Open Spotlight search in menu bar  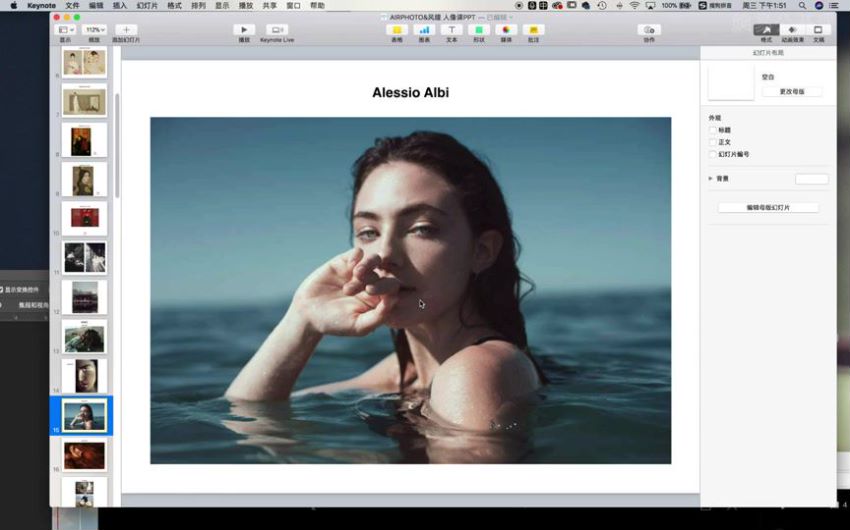pos(802,5)
